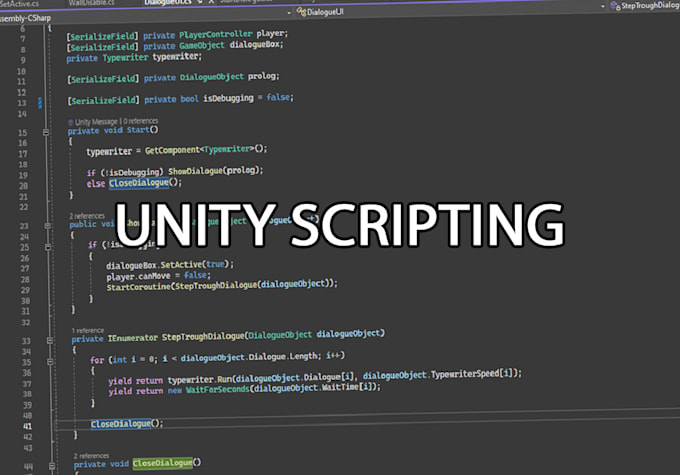Screen dimensions: 680x475
Task: Click the Typewriter type on line 9
Action: (125, 57)
